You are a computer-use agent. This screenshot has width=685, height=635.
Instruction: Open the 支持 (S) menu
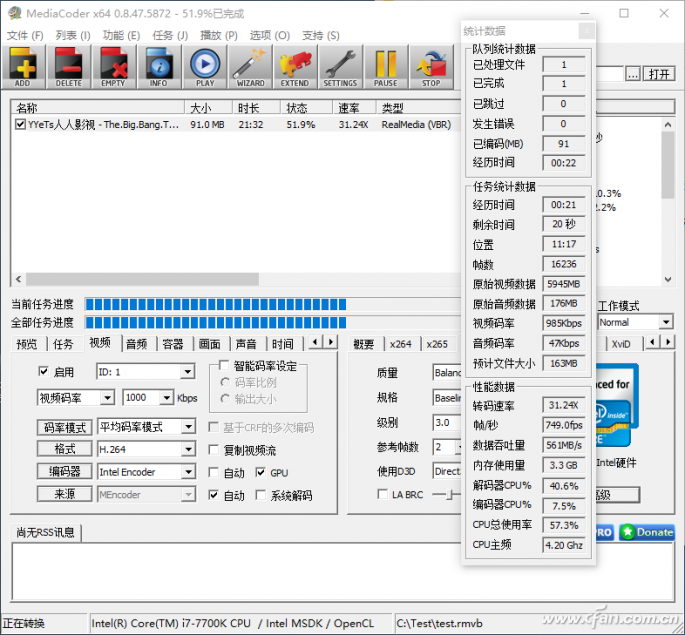click(321, 35)
